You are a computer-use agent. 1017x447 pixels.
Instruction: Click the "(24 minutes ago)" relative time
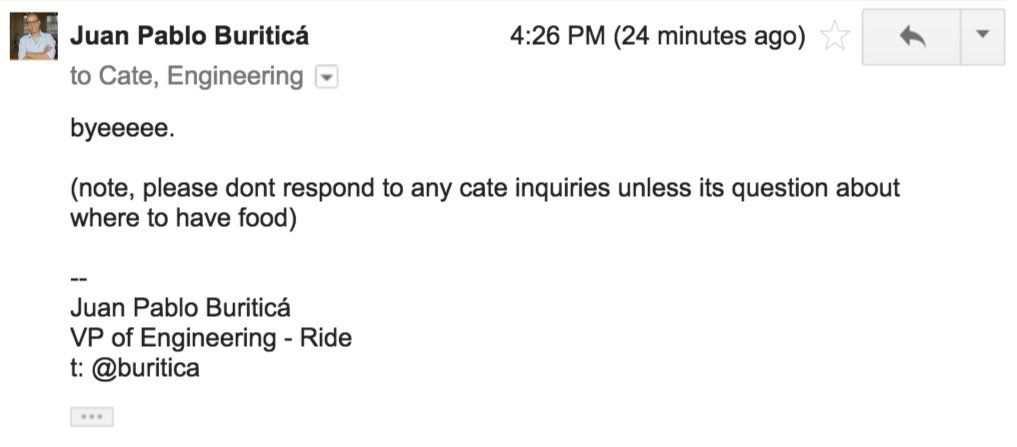click(709, 37)
